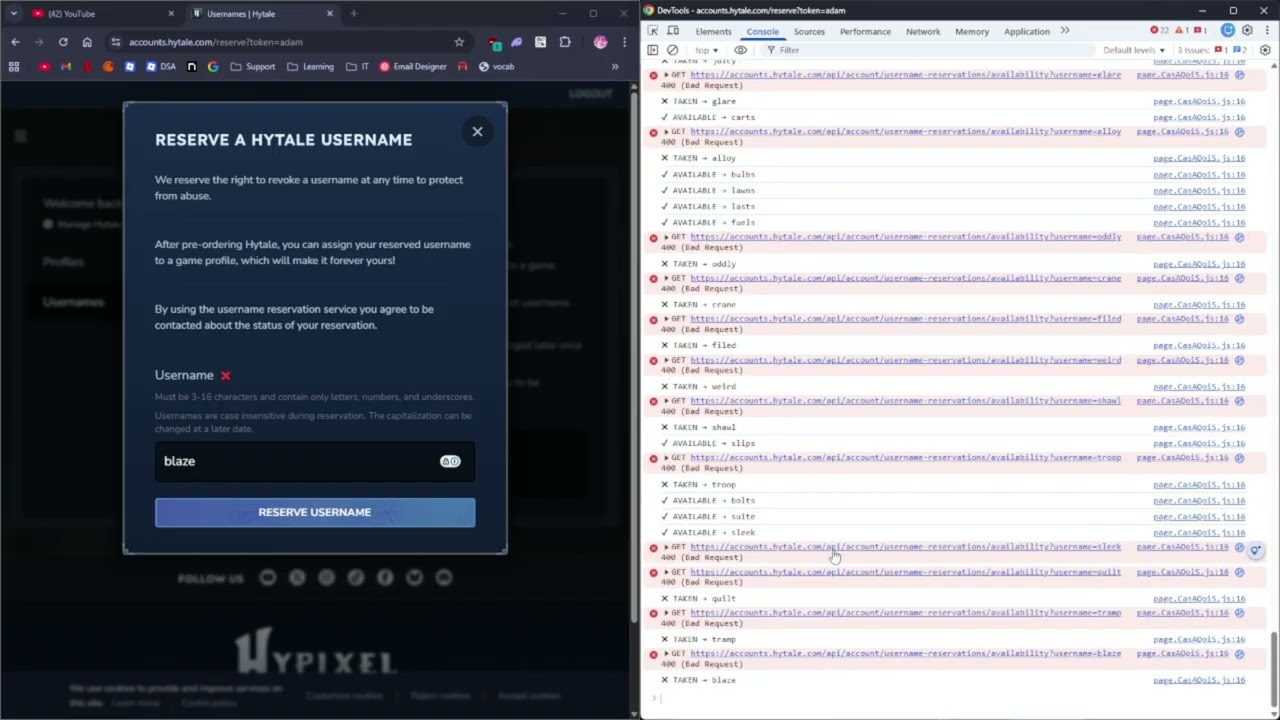
Task: Go to the browser home page
Action: pos(87,42)
